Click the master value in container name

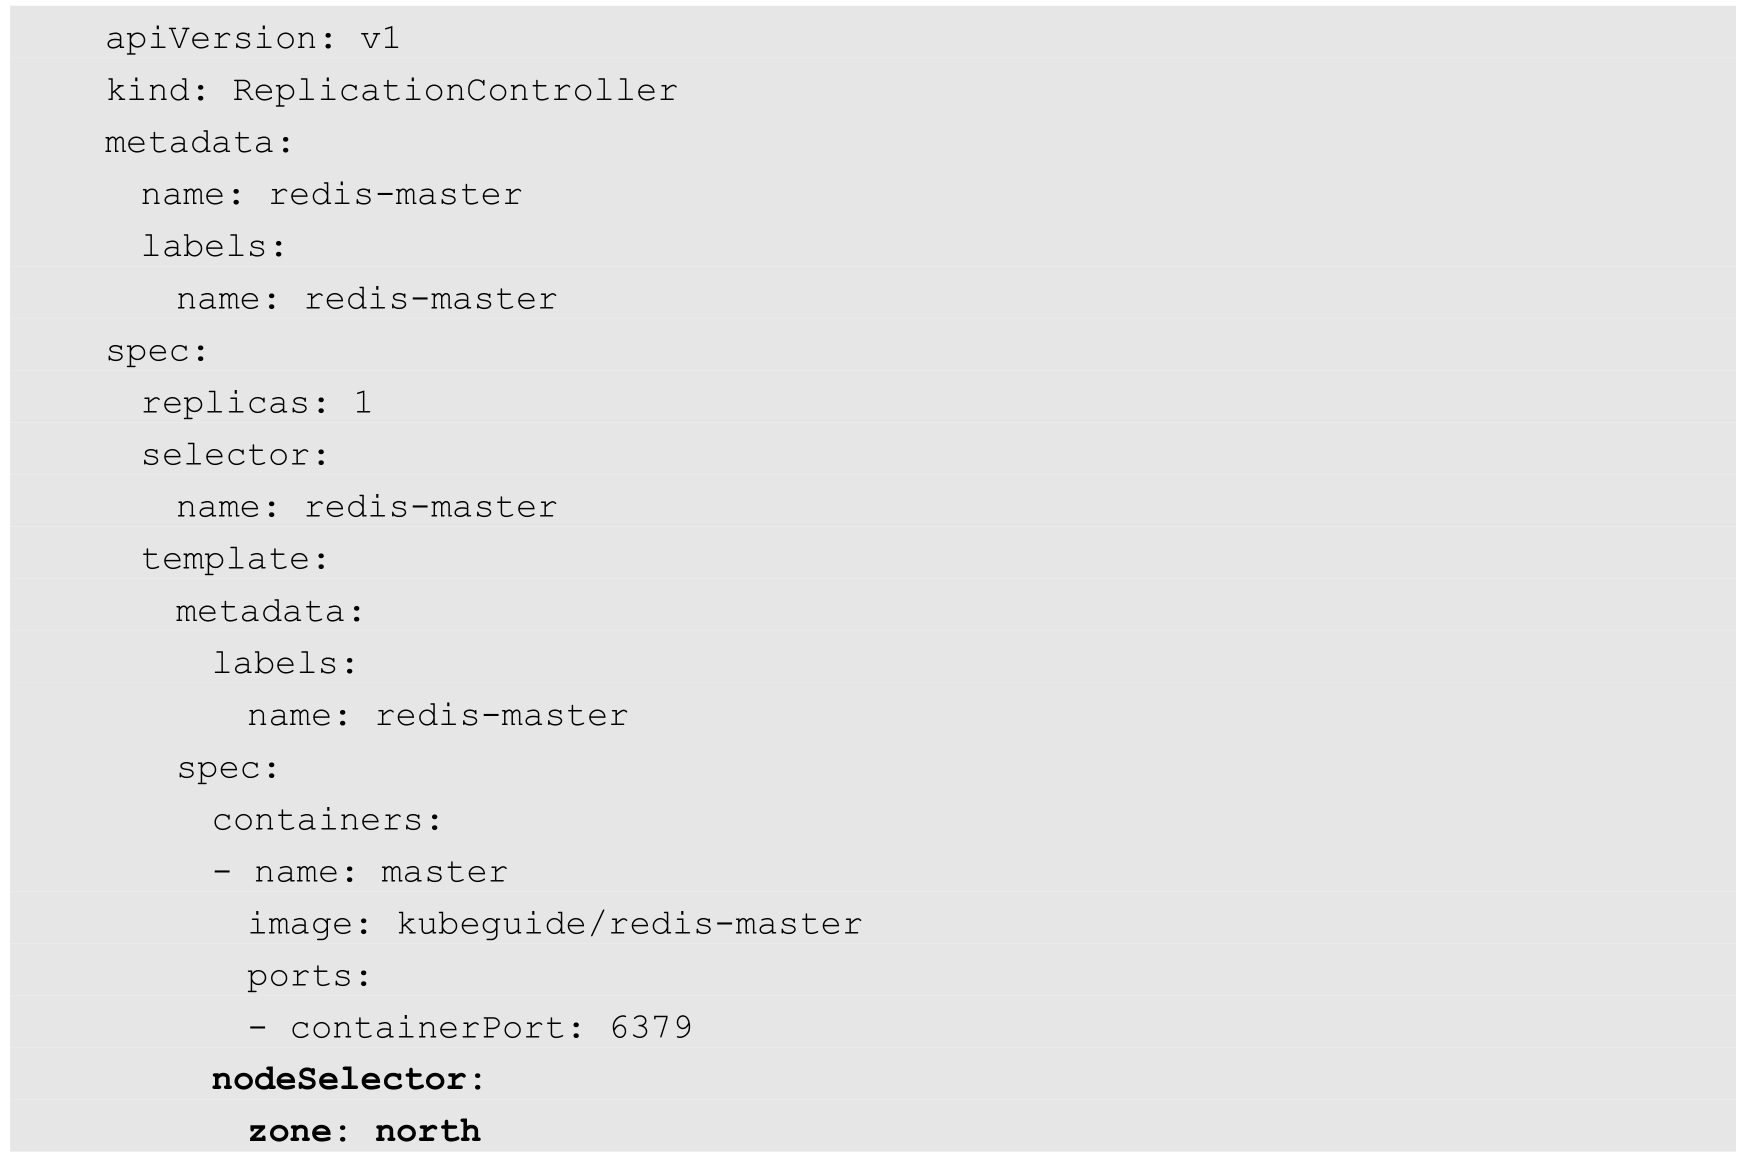[x=444, y=872]
